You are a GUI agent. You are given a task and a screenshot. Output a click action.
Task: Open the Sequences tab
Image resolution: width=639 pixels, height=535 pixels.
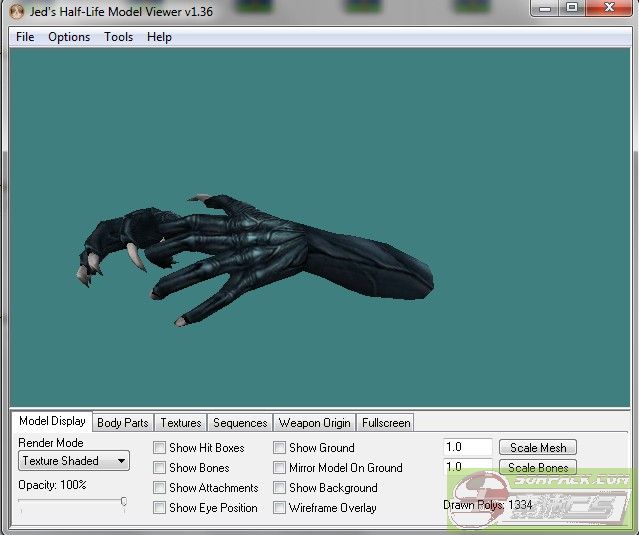tap(240, 423)
